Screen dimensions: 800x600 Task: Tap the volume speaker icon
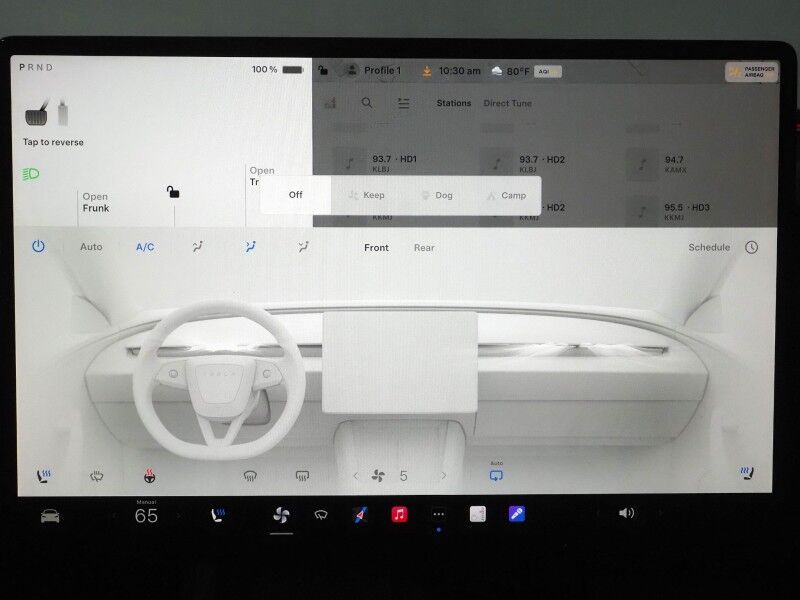coord(627,513)
